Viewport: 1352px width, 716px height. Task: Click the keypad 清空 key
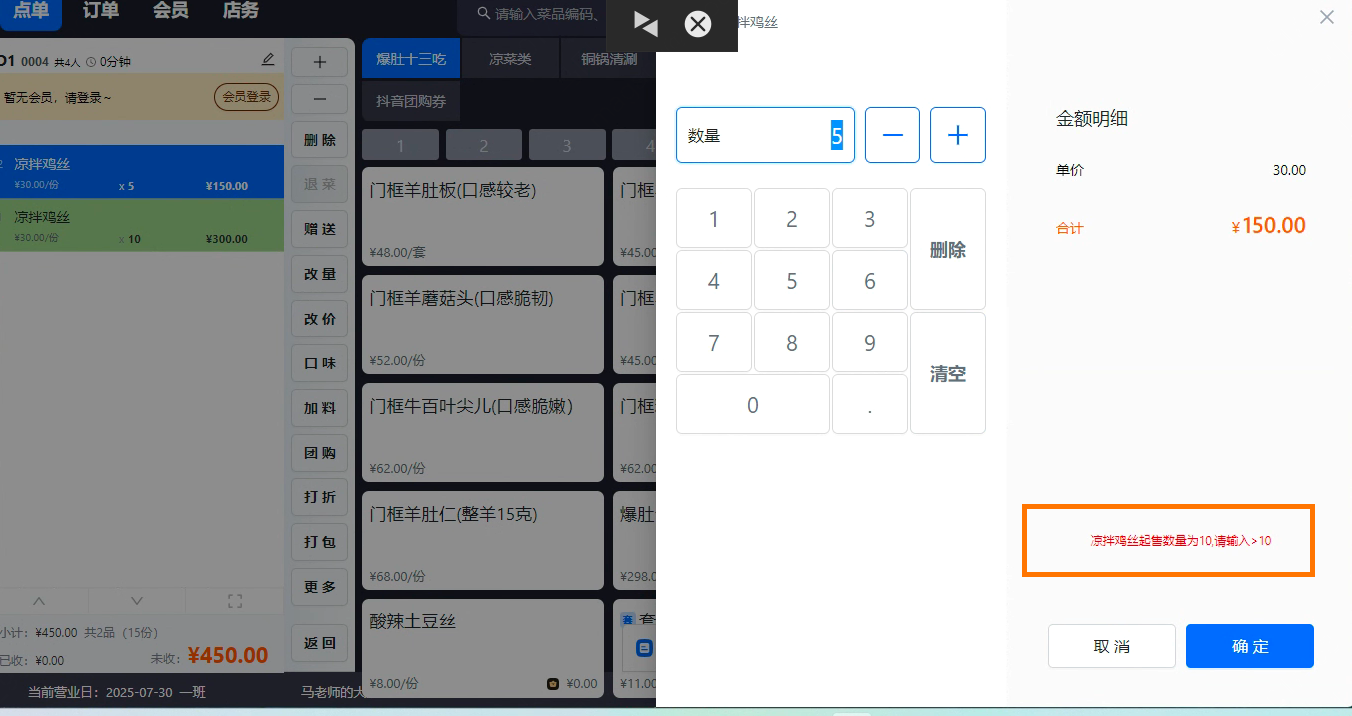click(948, 373)
